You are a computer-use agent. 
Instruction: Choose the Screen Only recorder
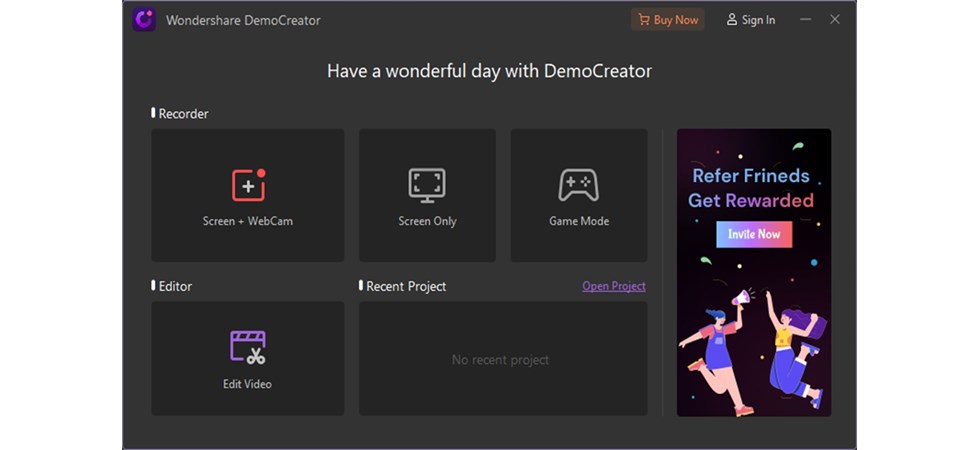tap(427, 195)
